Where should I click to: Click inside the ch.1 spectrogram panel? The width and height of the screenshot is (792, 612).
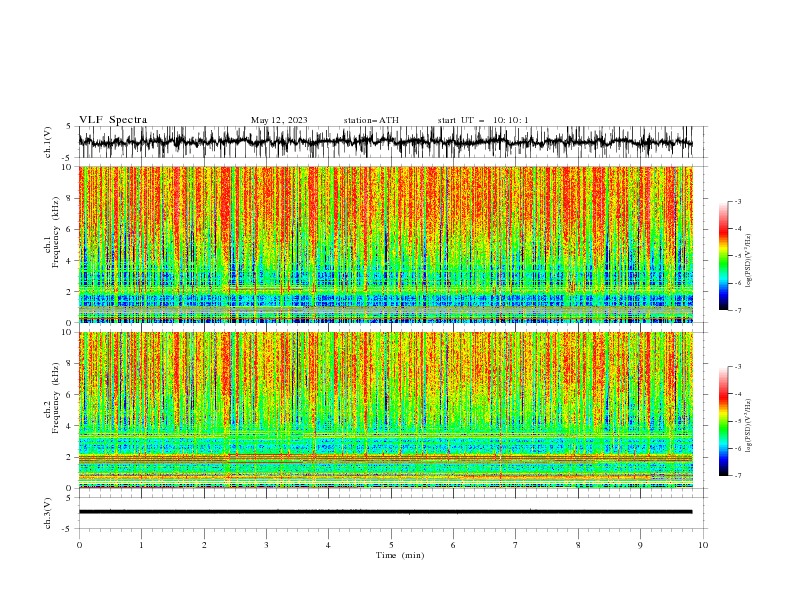click(x=386, y=244)
